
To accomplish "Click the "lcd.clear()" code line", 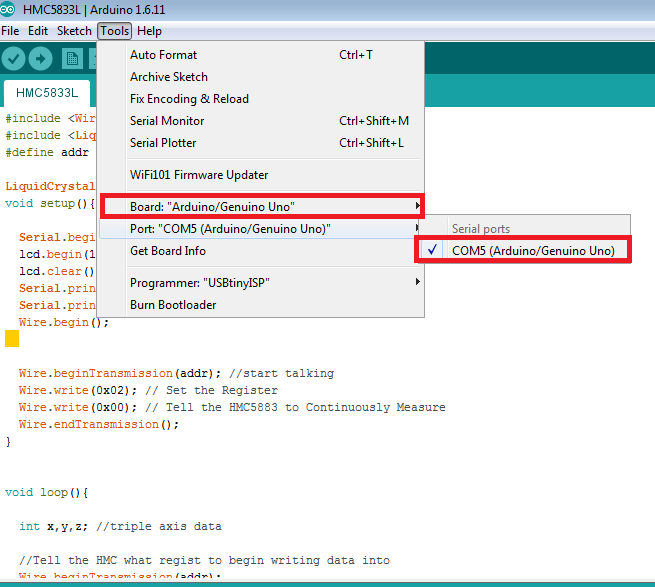I will click(x=57, y=272).
